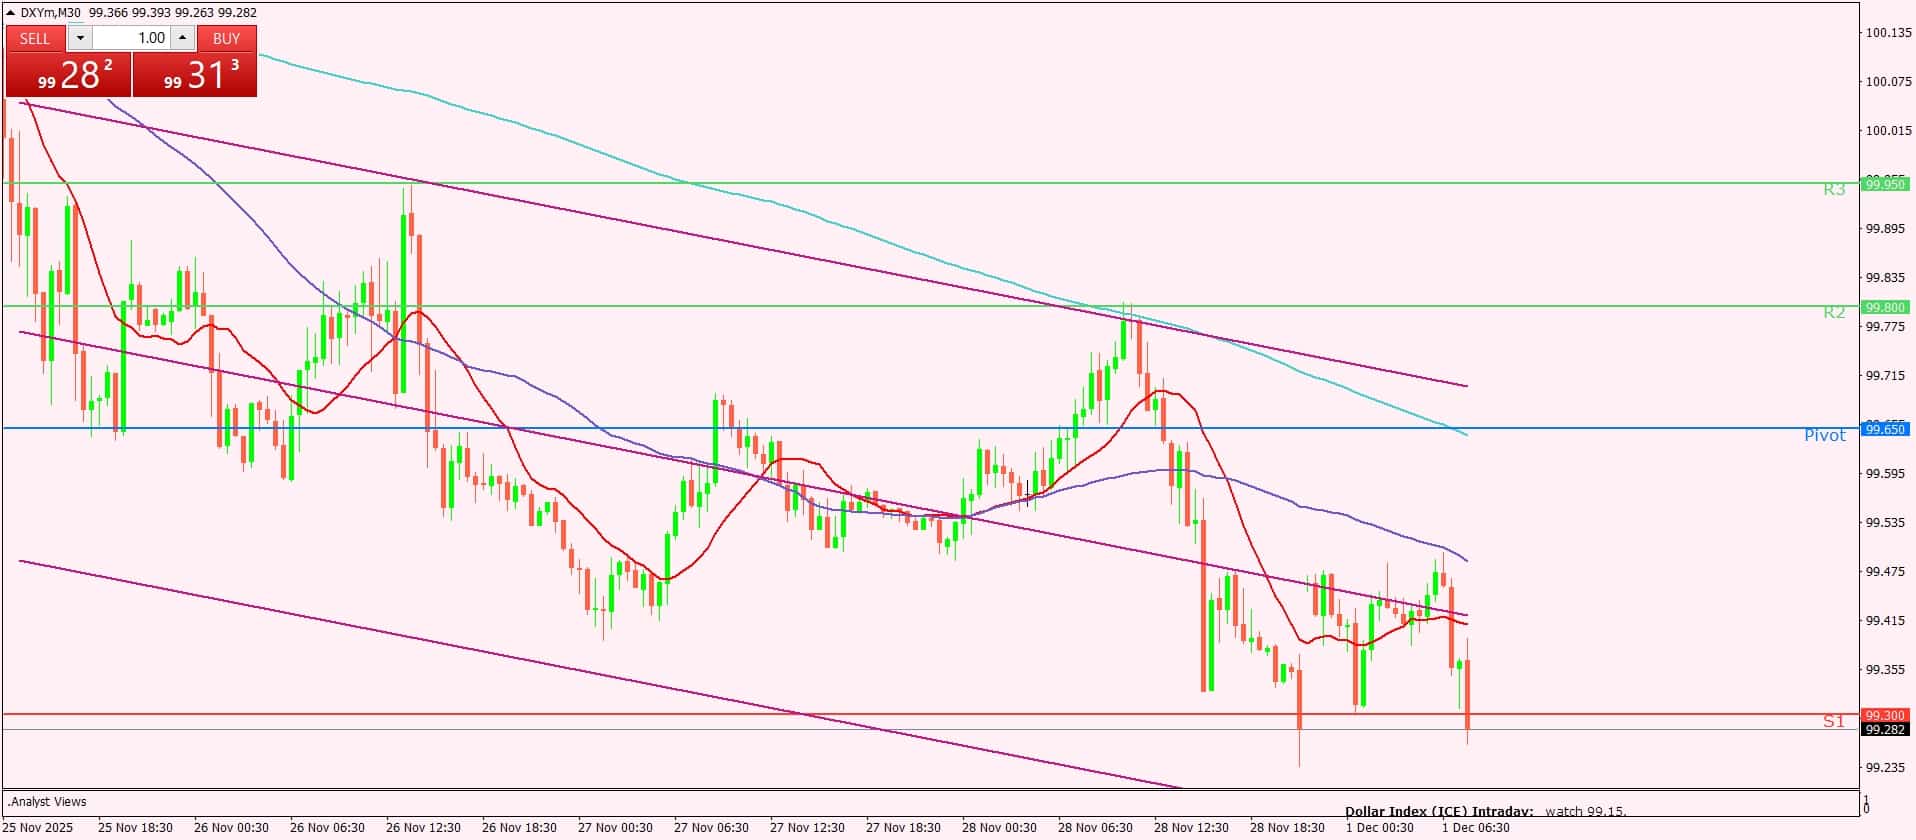Click the 100.075 price scale value

coord(1888,82)
